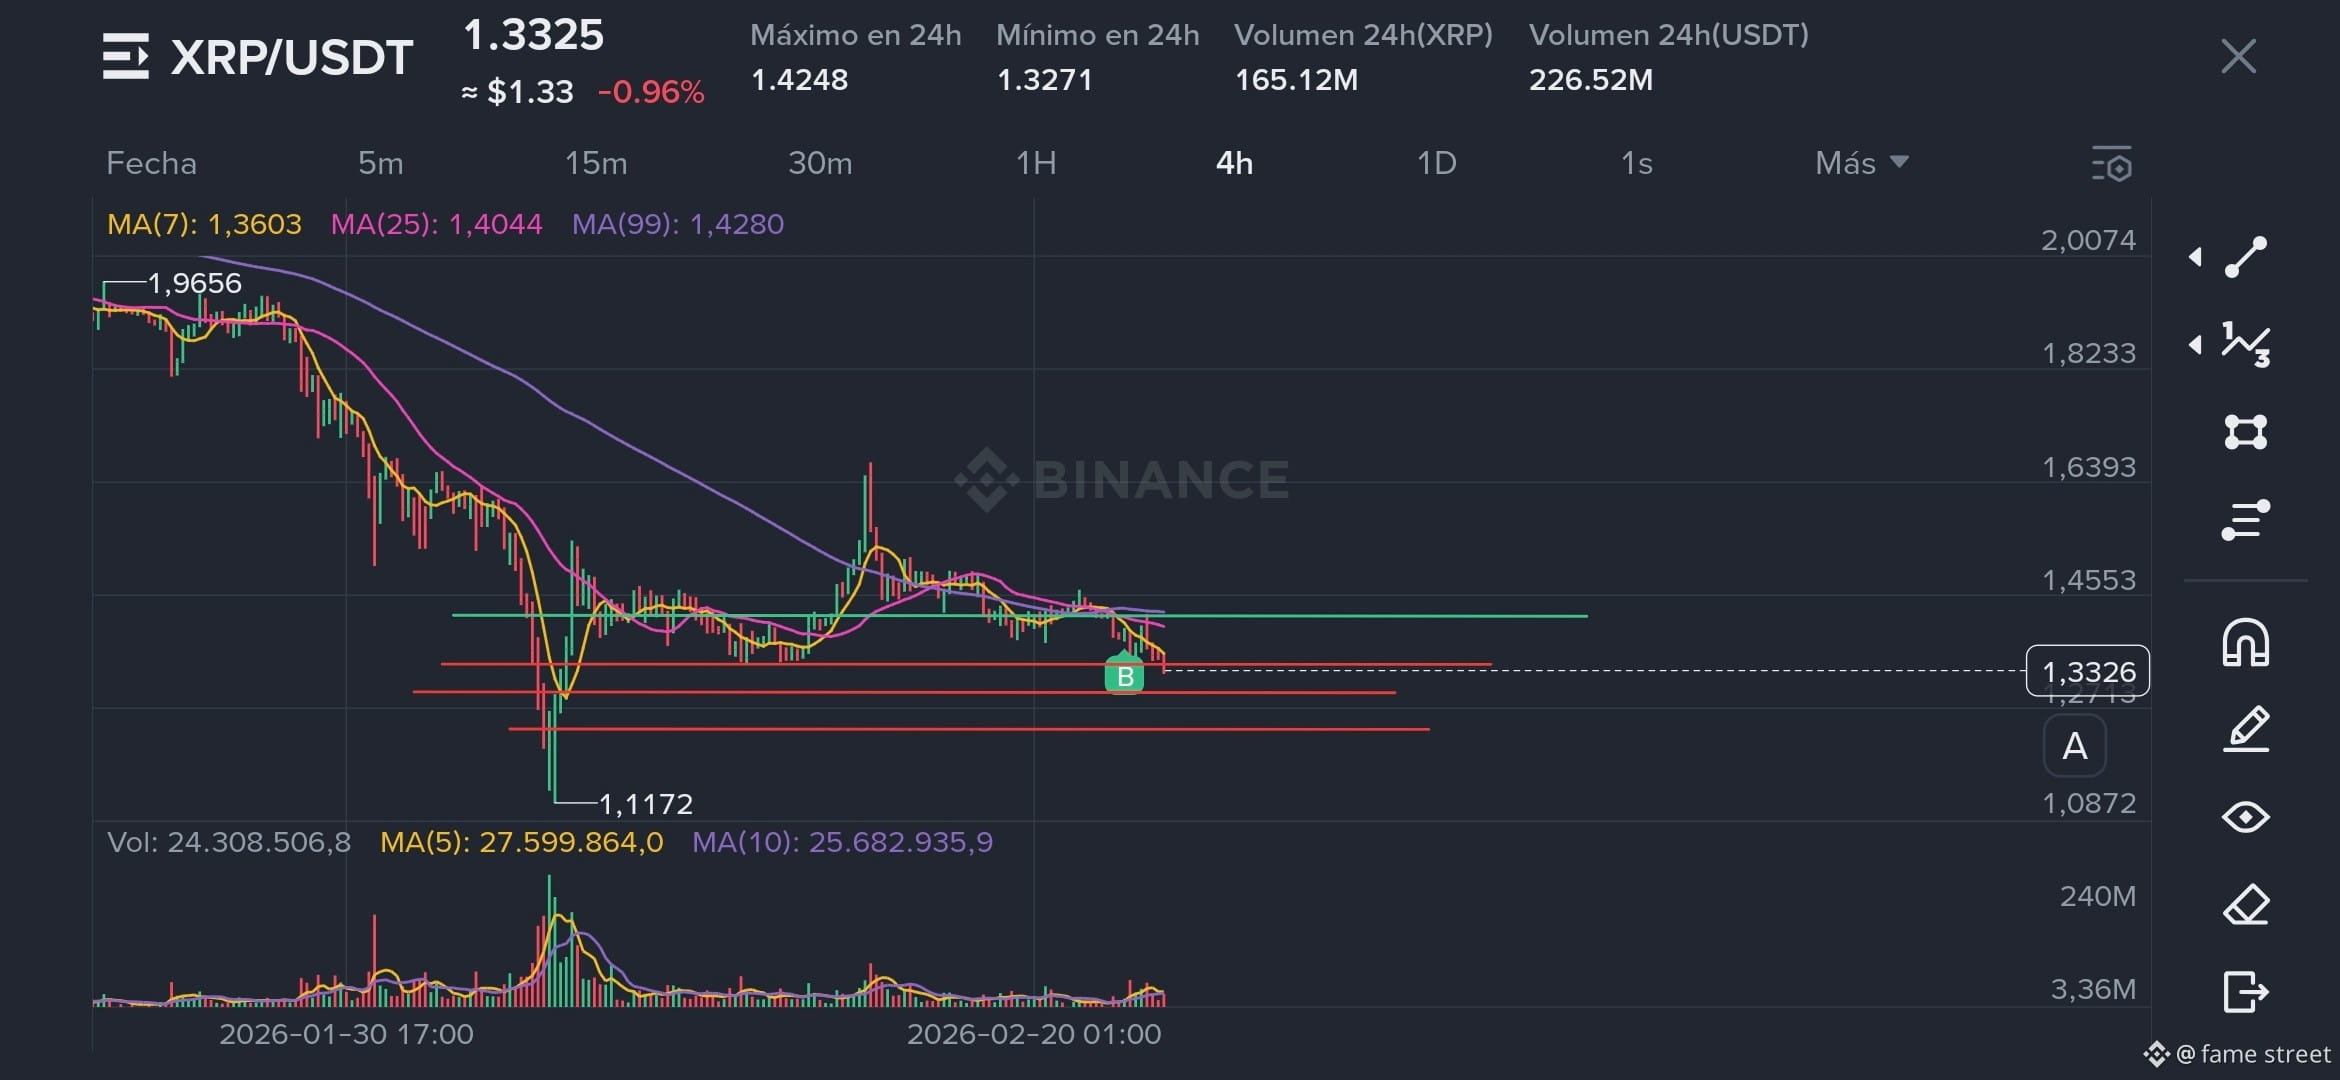Click the current price tag 1,3326
This screenshot has height=1080, width=2340.
pyautogui.click(x=2088, y=671)
